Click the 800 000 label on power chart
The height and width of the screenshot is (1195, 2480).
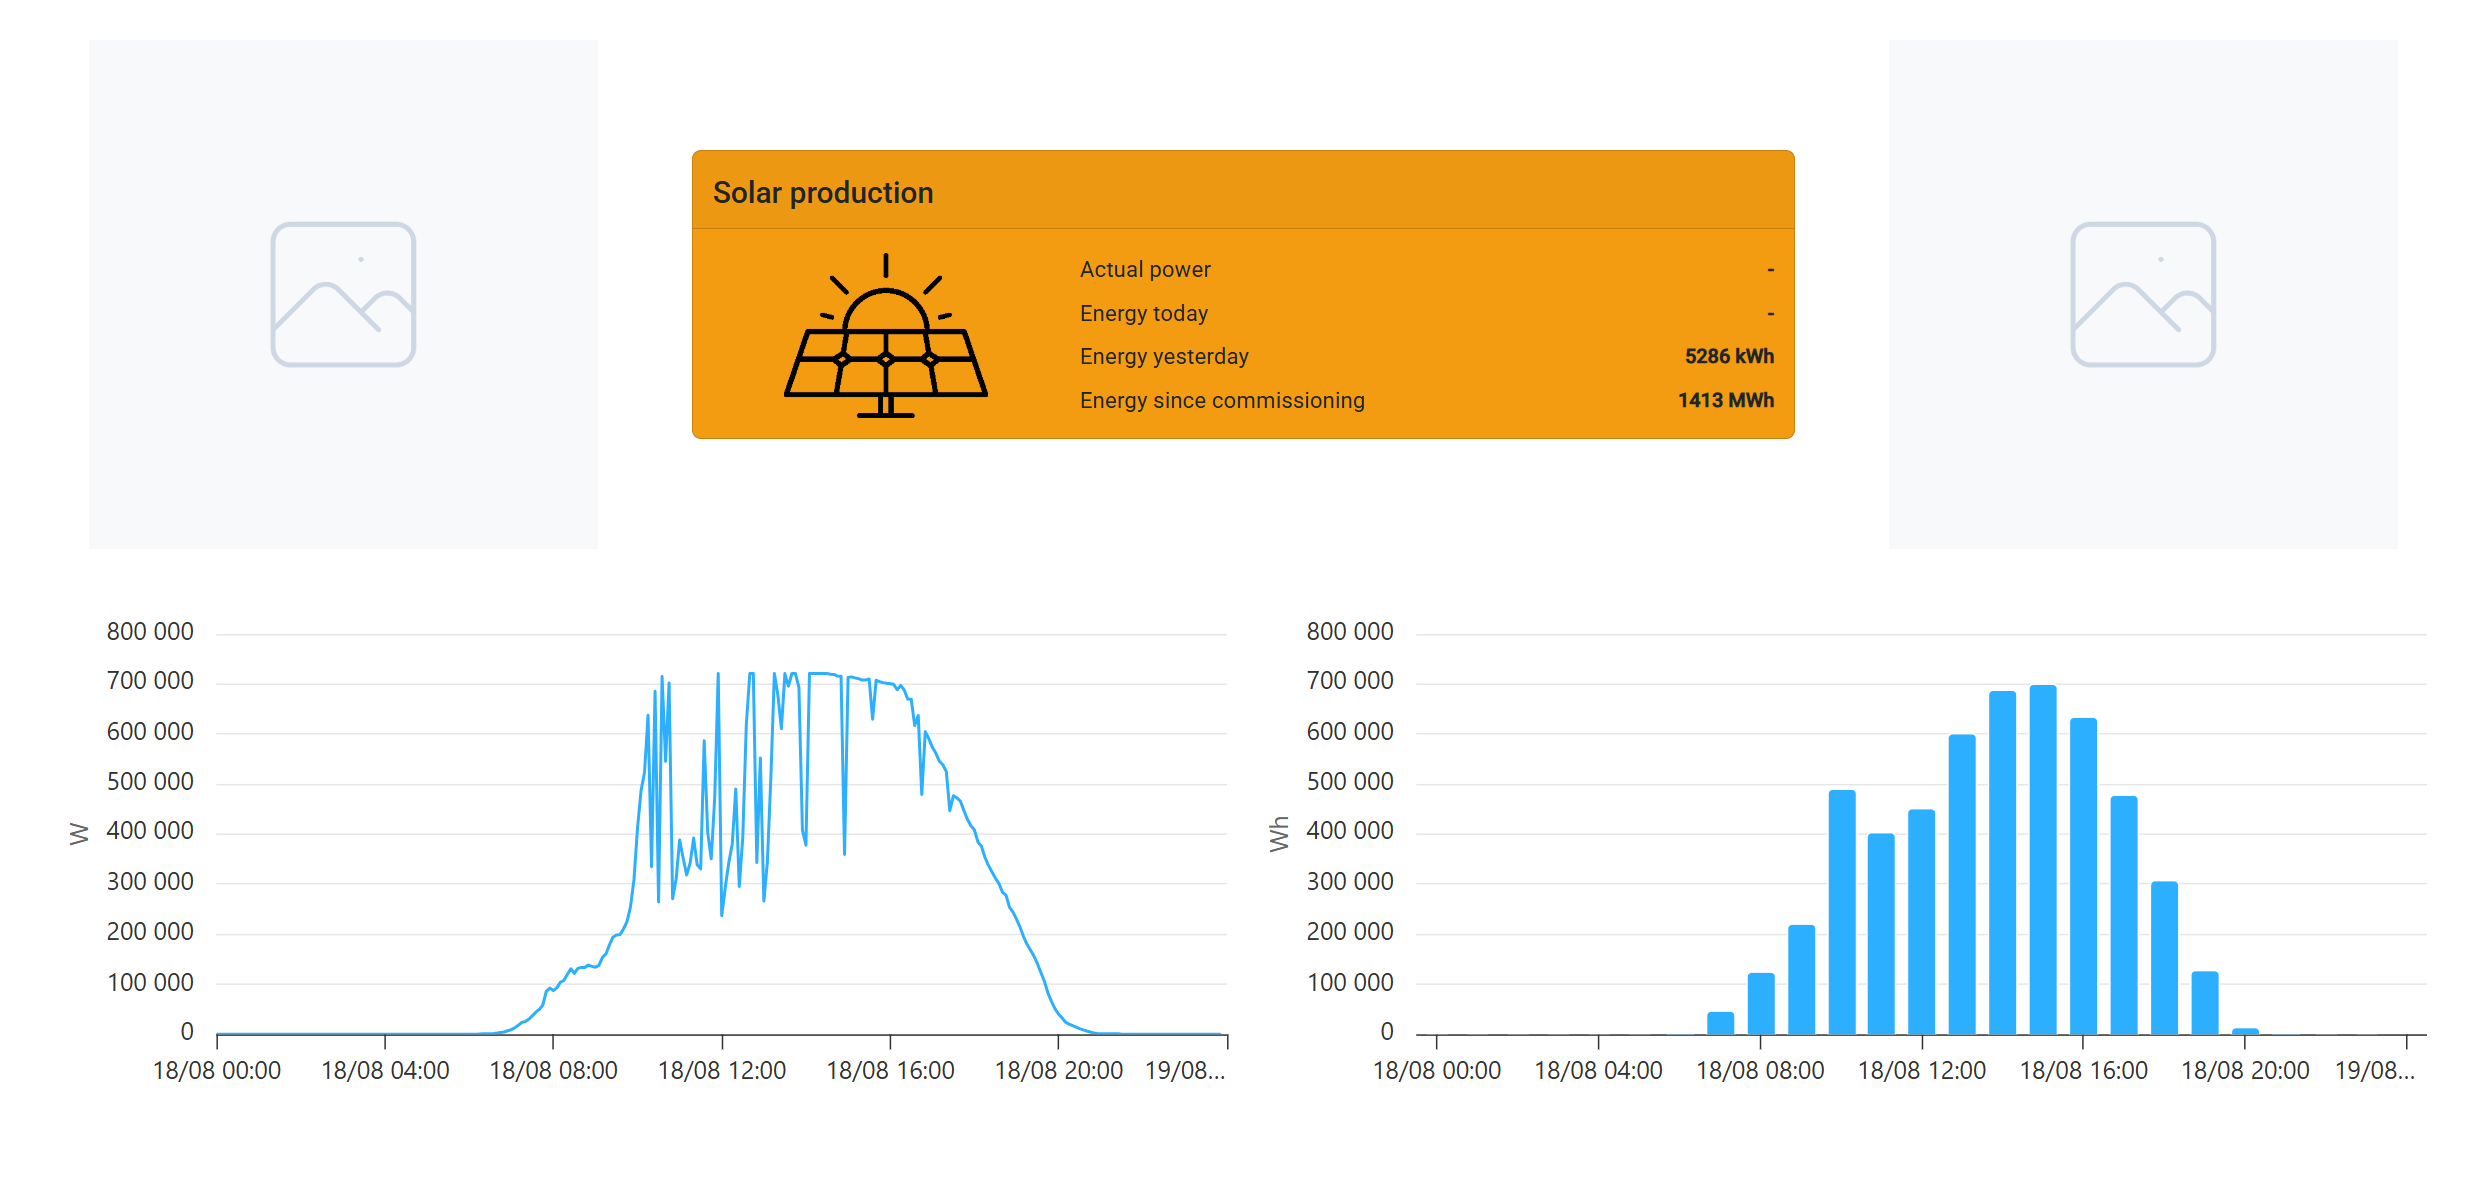[150, 631]
